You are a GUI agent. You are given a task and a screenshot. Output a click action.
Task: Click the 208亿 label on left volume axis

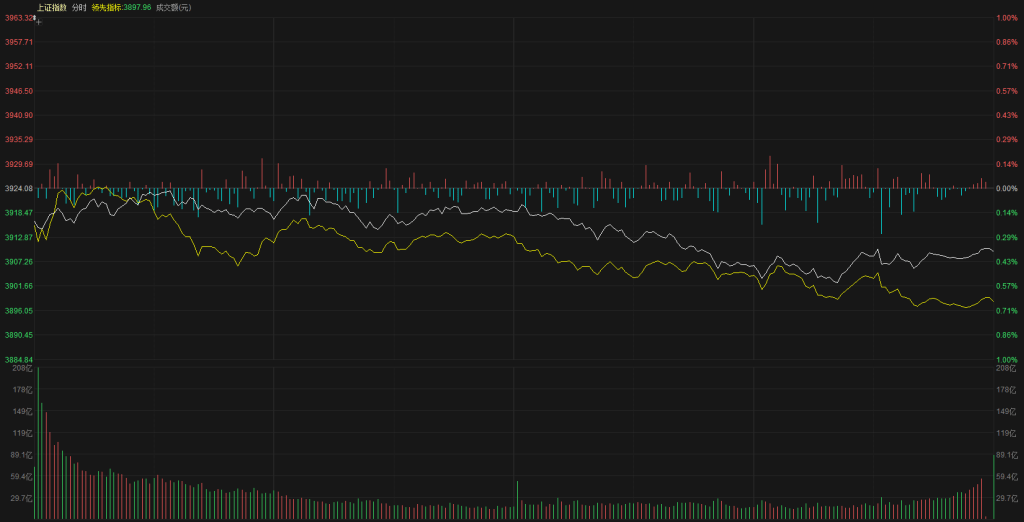point(22,368)
